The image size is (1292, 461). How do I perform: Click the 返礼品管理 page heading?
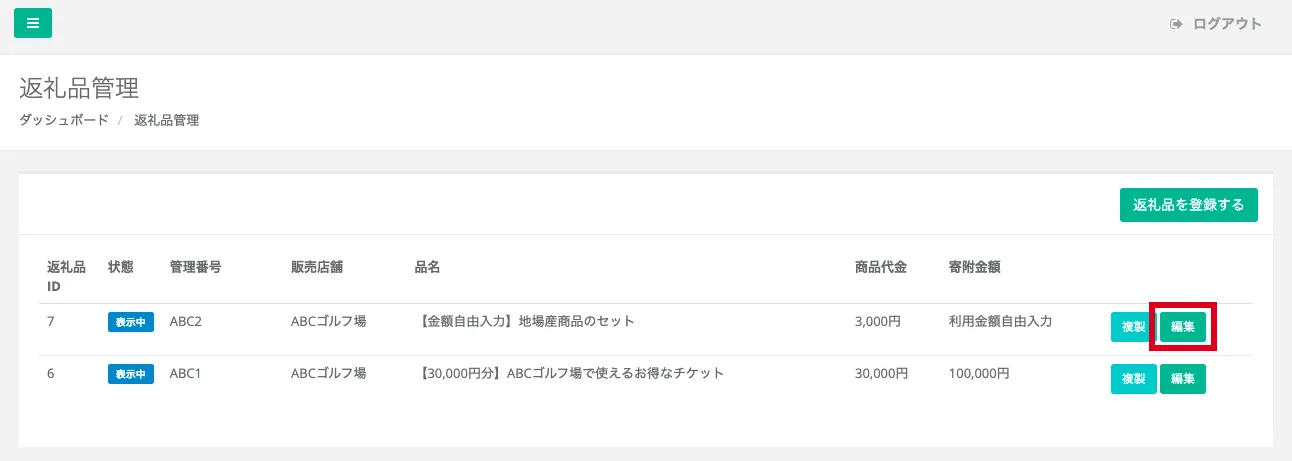point(79,88)
